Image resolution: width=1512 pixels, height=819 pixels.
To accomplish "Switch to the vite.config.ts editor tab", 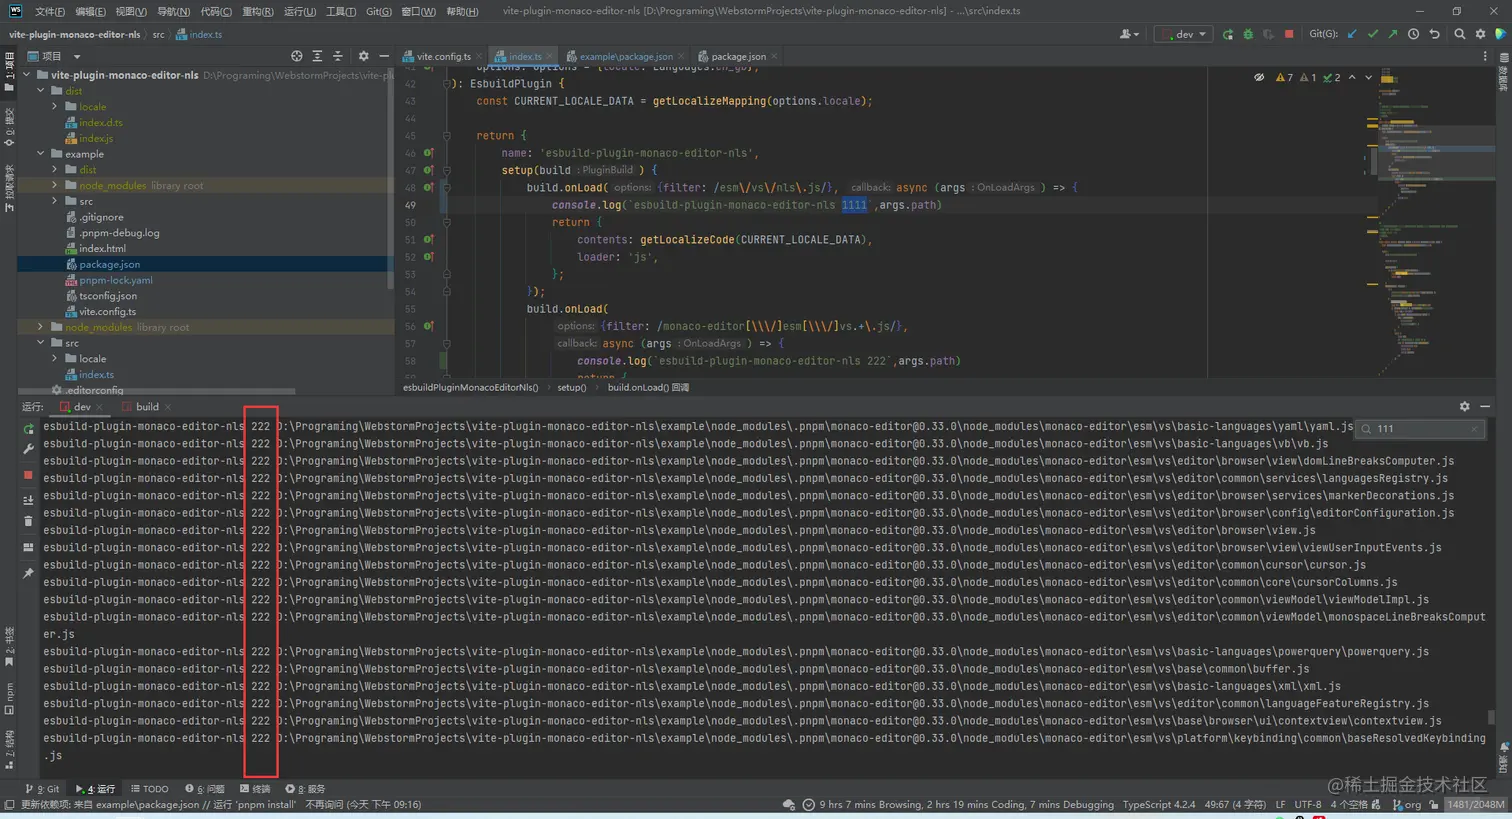I will click(442, 57).
